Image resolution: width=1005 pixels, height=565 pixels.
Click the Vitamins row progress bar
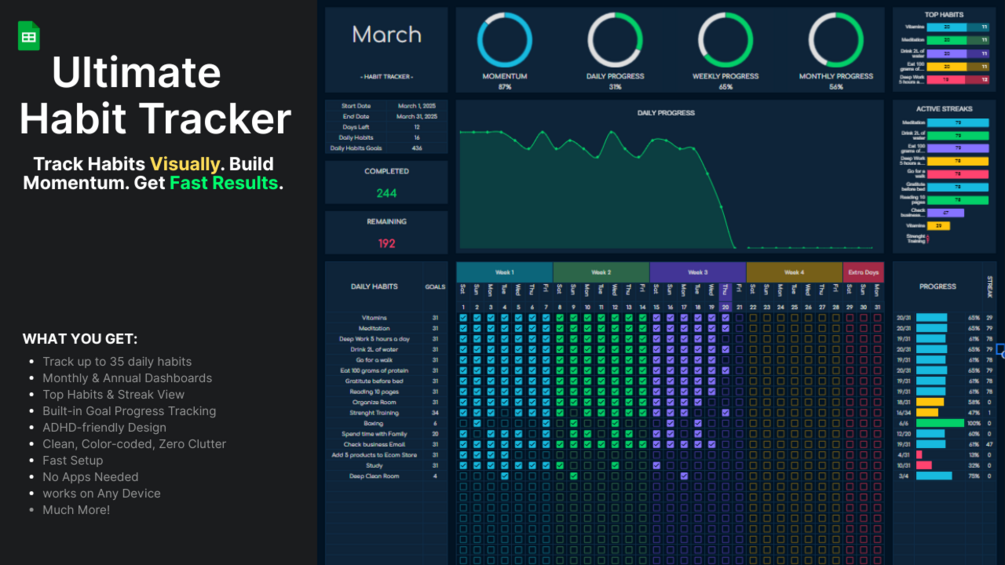click(x=931, y=318)
